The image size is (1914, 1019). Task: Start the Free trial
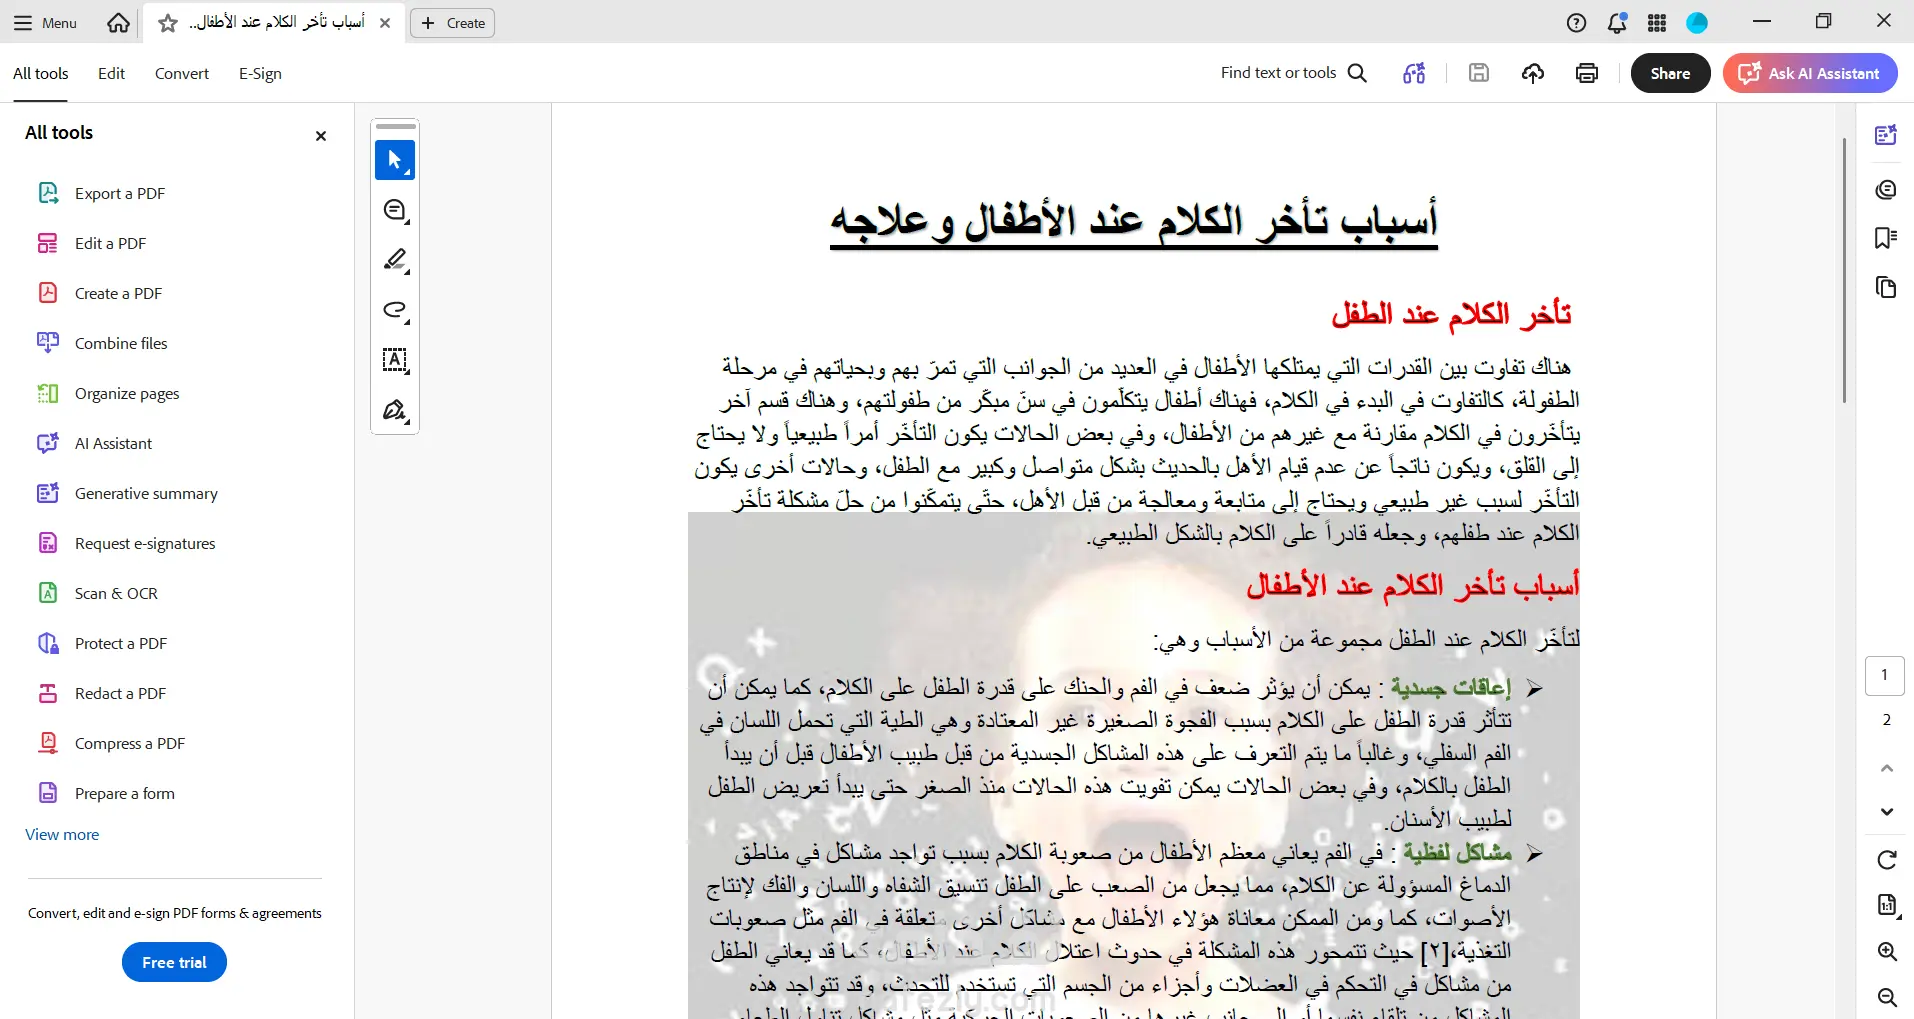[x=174, y=962]
